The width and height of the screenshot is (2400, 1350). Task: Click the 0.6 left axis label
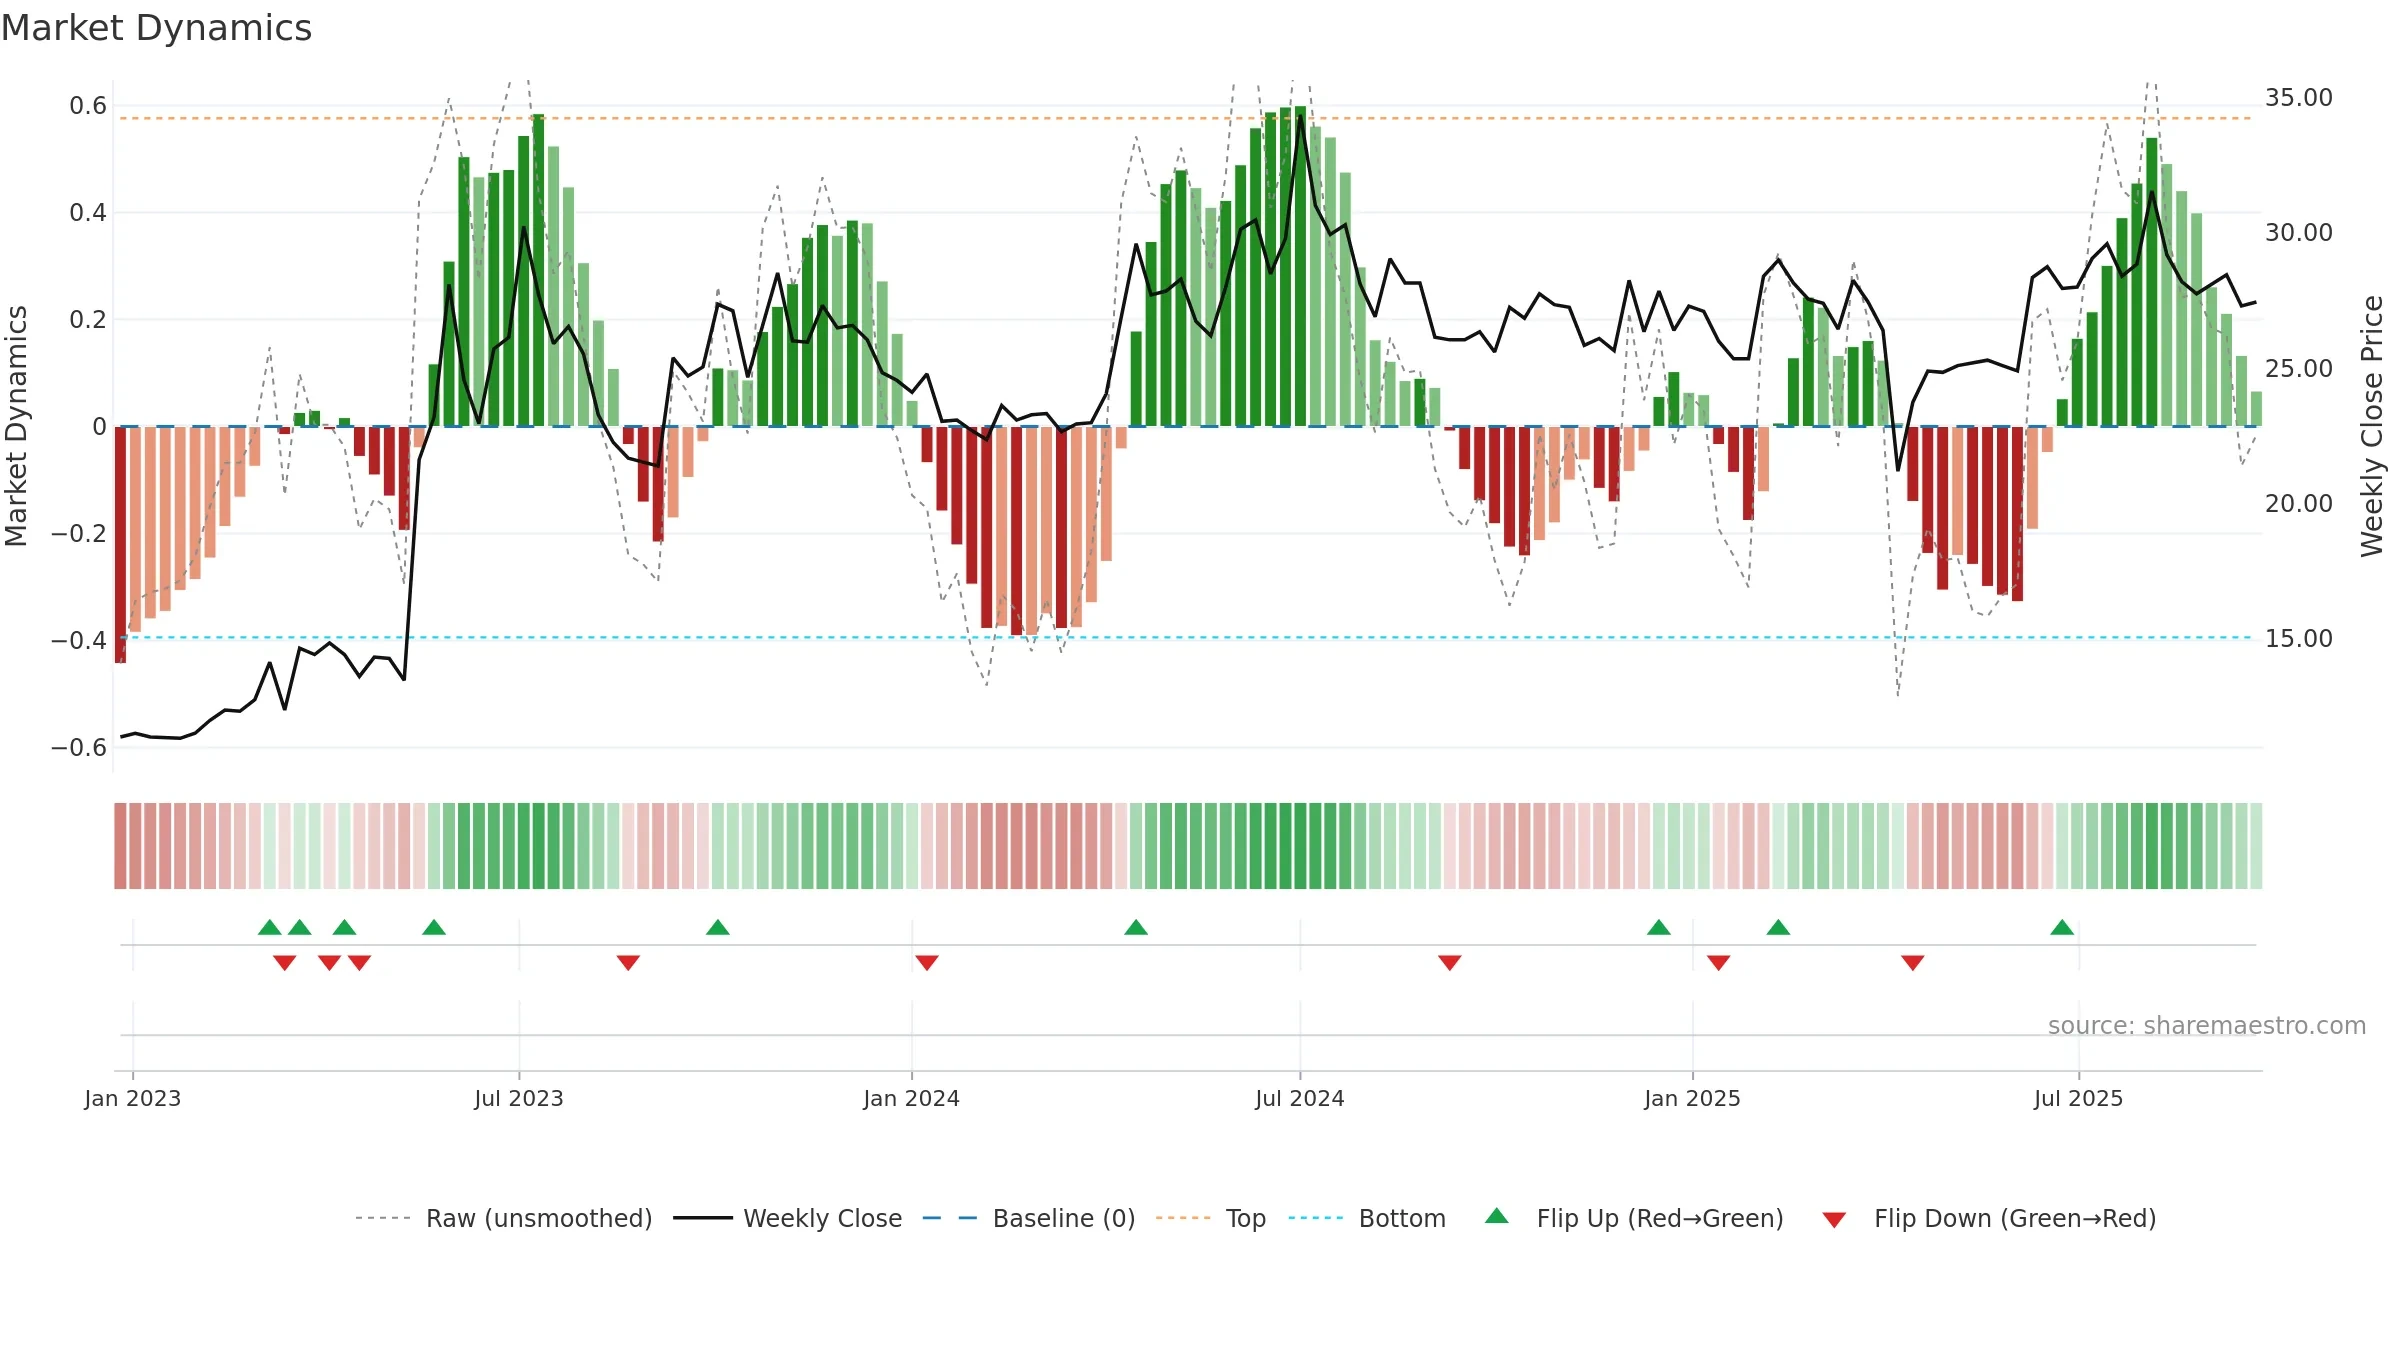point(88,105)
